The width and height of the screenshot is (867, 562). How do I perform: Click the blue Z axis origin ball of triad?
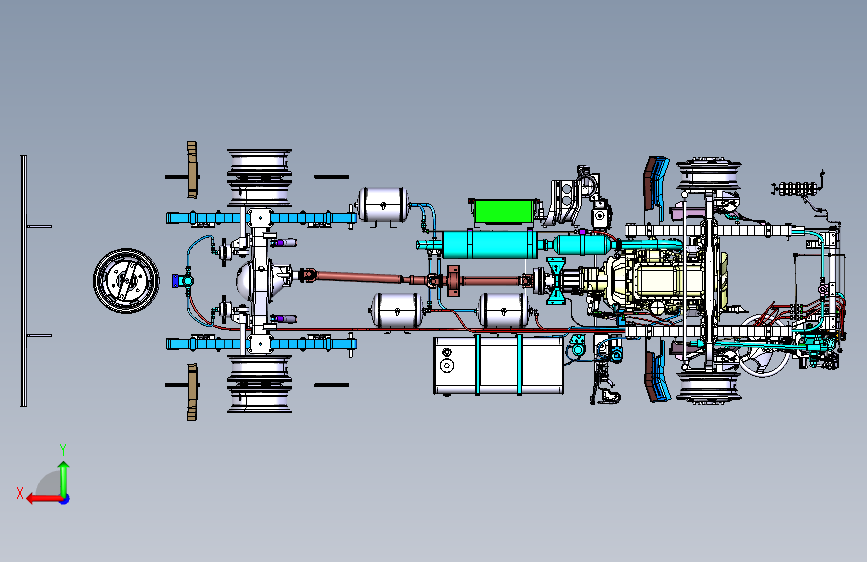pyautogui.click(x=65, y=499)
